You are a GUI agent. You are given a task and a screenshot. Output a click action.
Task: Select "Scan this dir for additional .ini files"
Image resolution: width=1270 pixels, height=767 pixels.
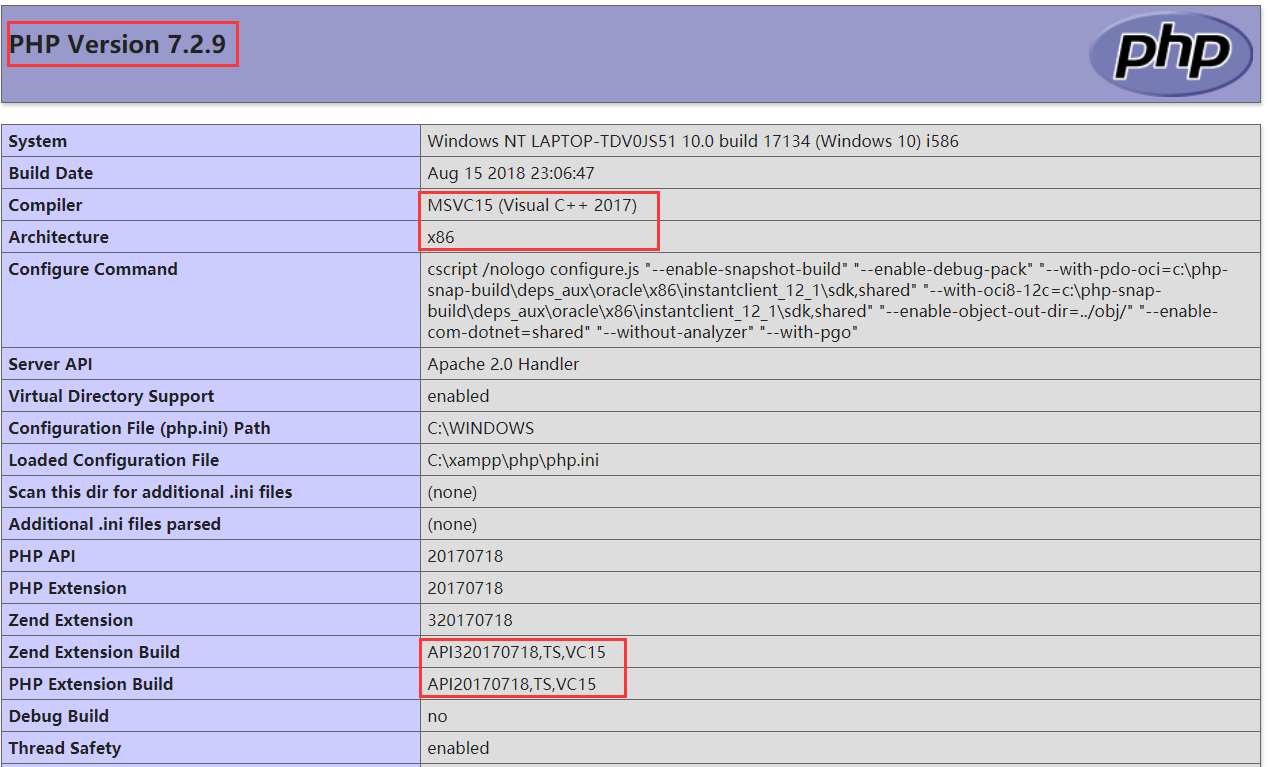click(x=151, y=492)
